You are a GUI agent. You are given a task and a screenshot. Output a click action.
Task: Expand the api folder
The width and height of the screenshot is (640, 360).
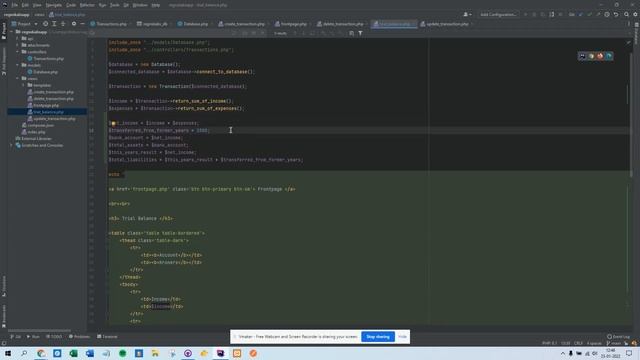click(18, 38)
